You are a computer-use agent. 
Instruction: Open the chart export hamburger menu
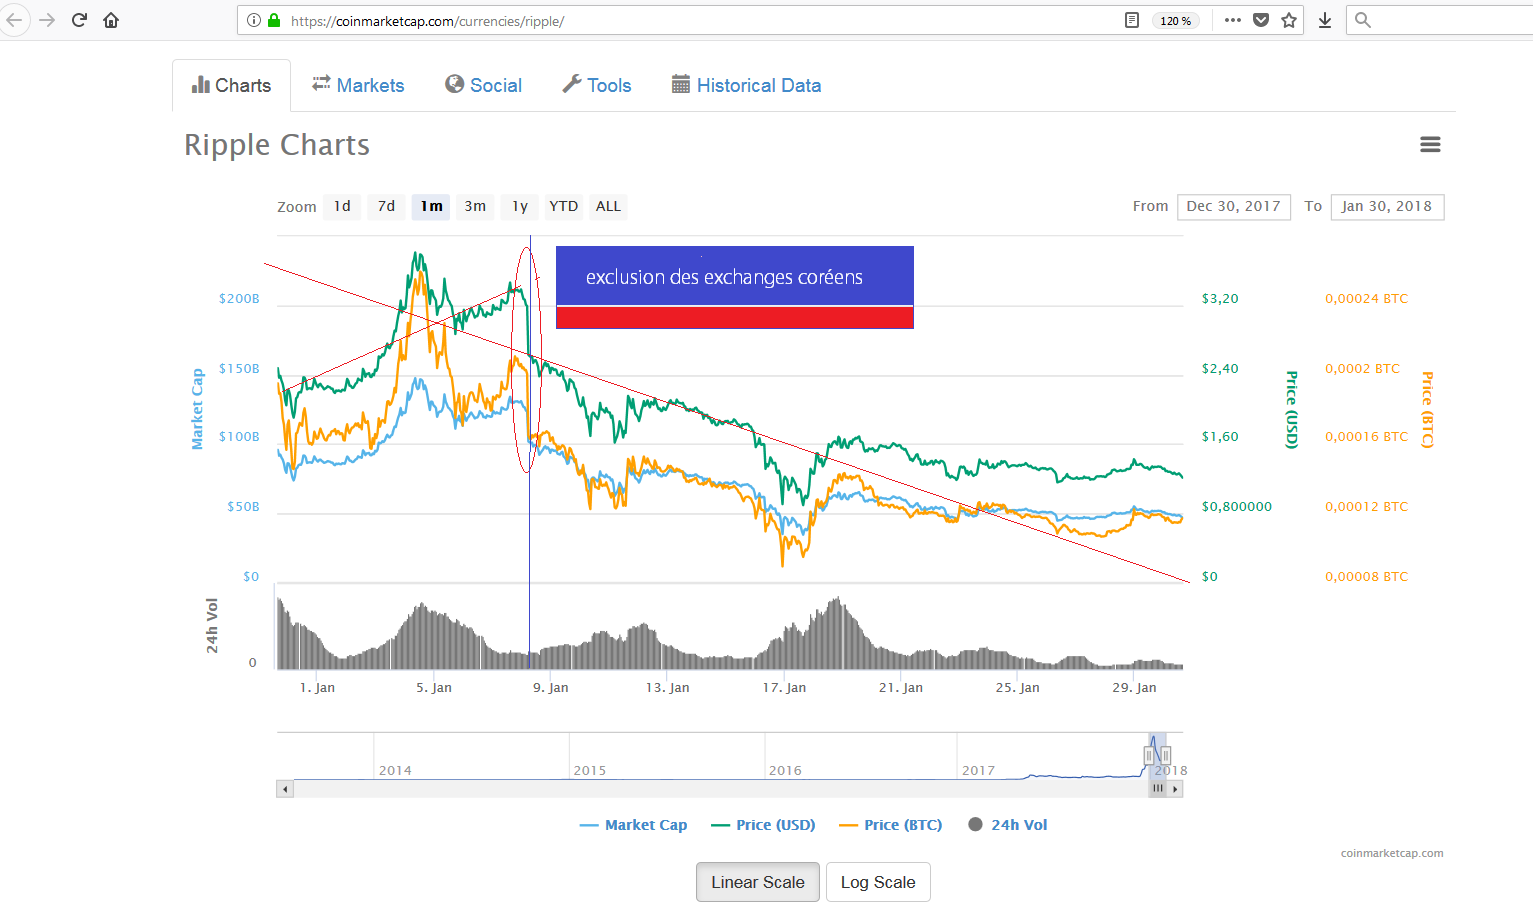[x=1430, y=144]
